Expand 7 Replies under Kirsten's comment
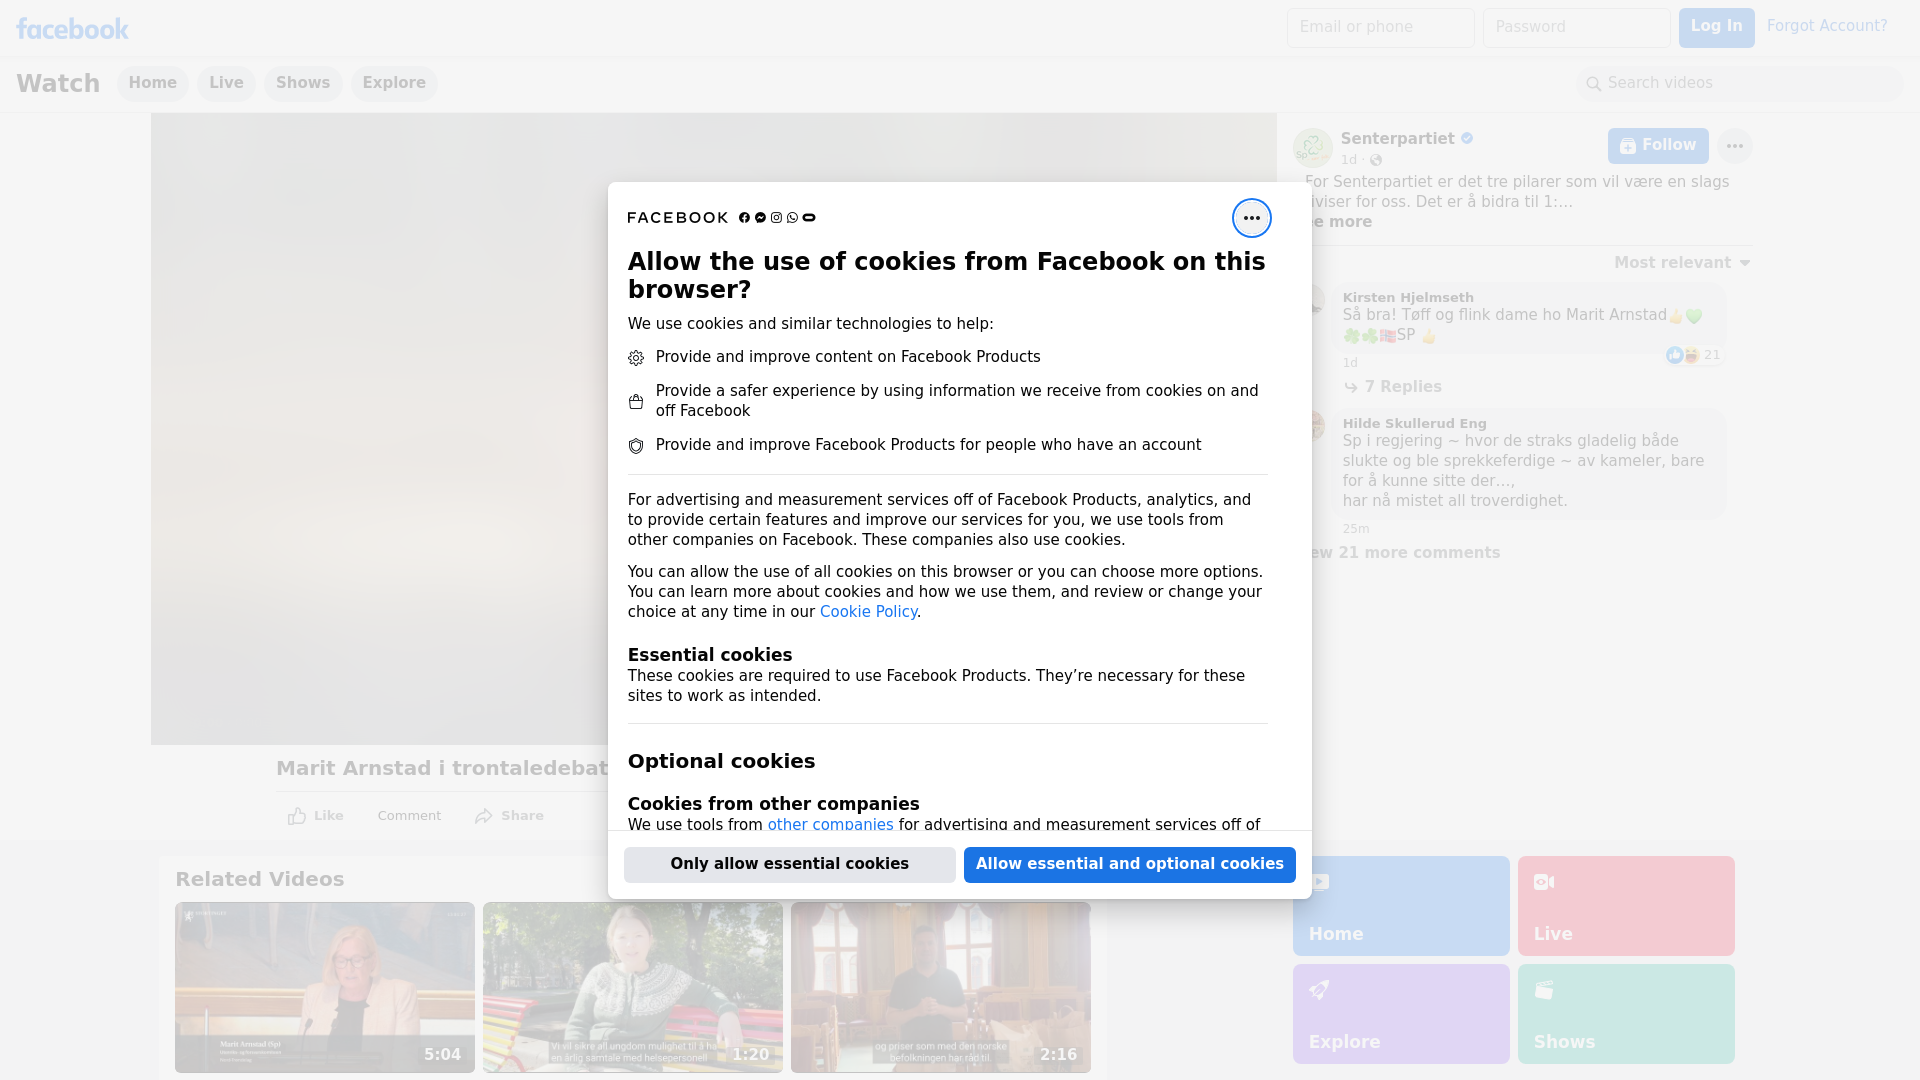 pos(1393,387)
